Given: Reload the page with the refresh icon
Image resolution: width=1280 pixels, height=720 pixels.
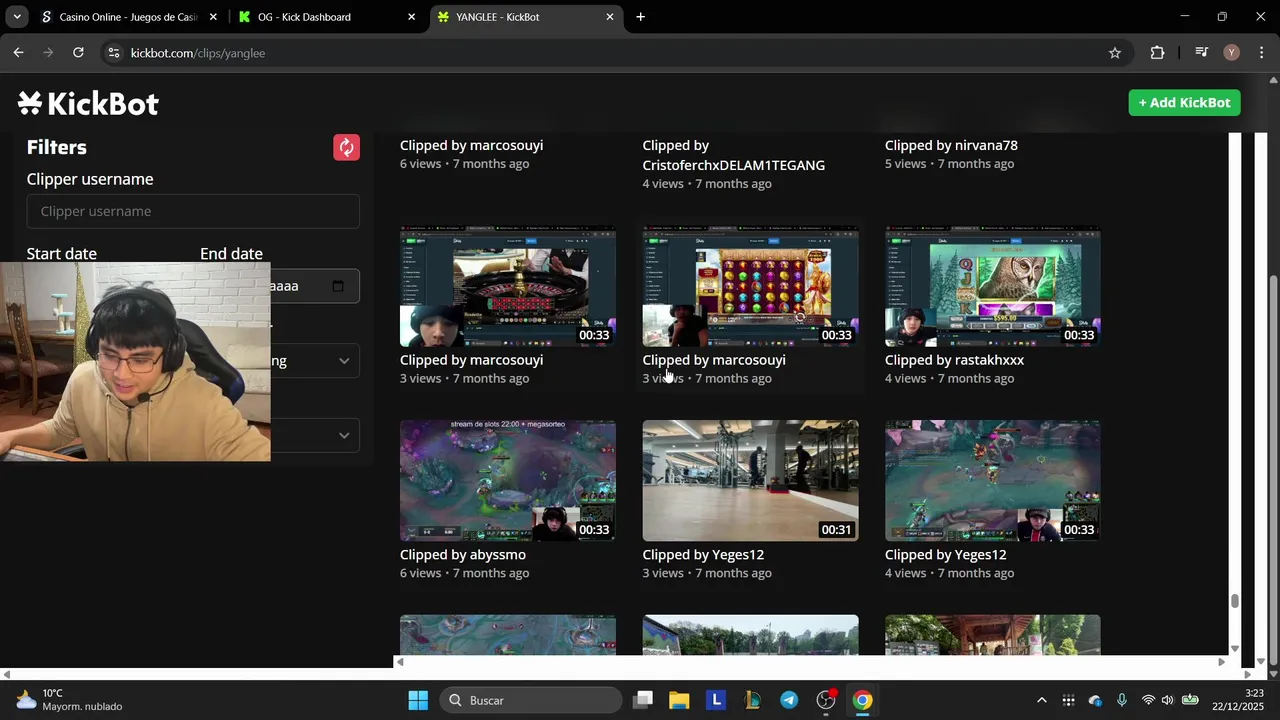Looking at the screenshot, I should tap(78, 53).
